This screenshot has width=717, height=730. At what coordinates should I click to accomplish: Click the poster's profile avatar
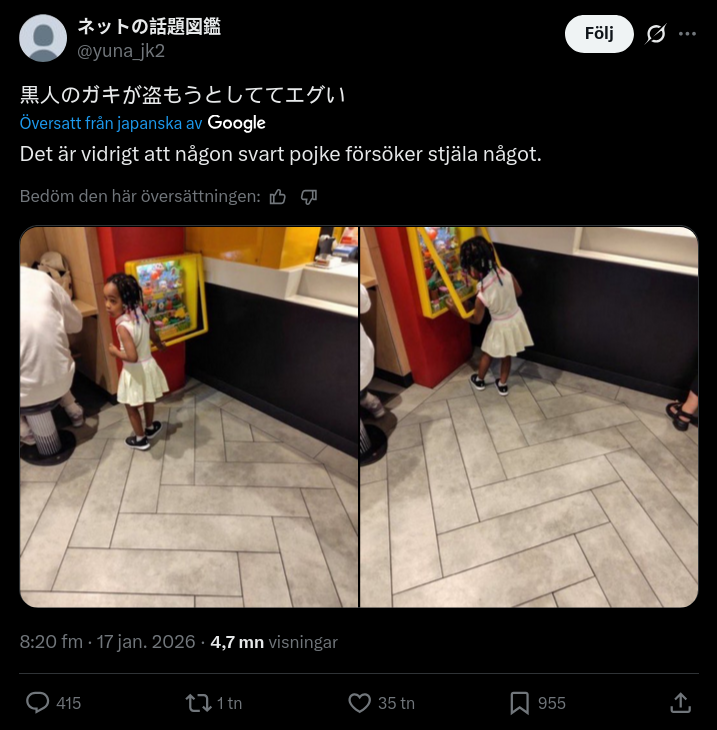click(x=43, y=38)
